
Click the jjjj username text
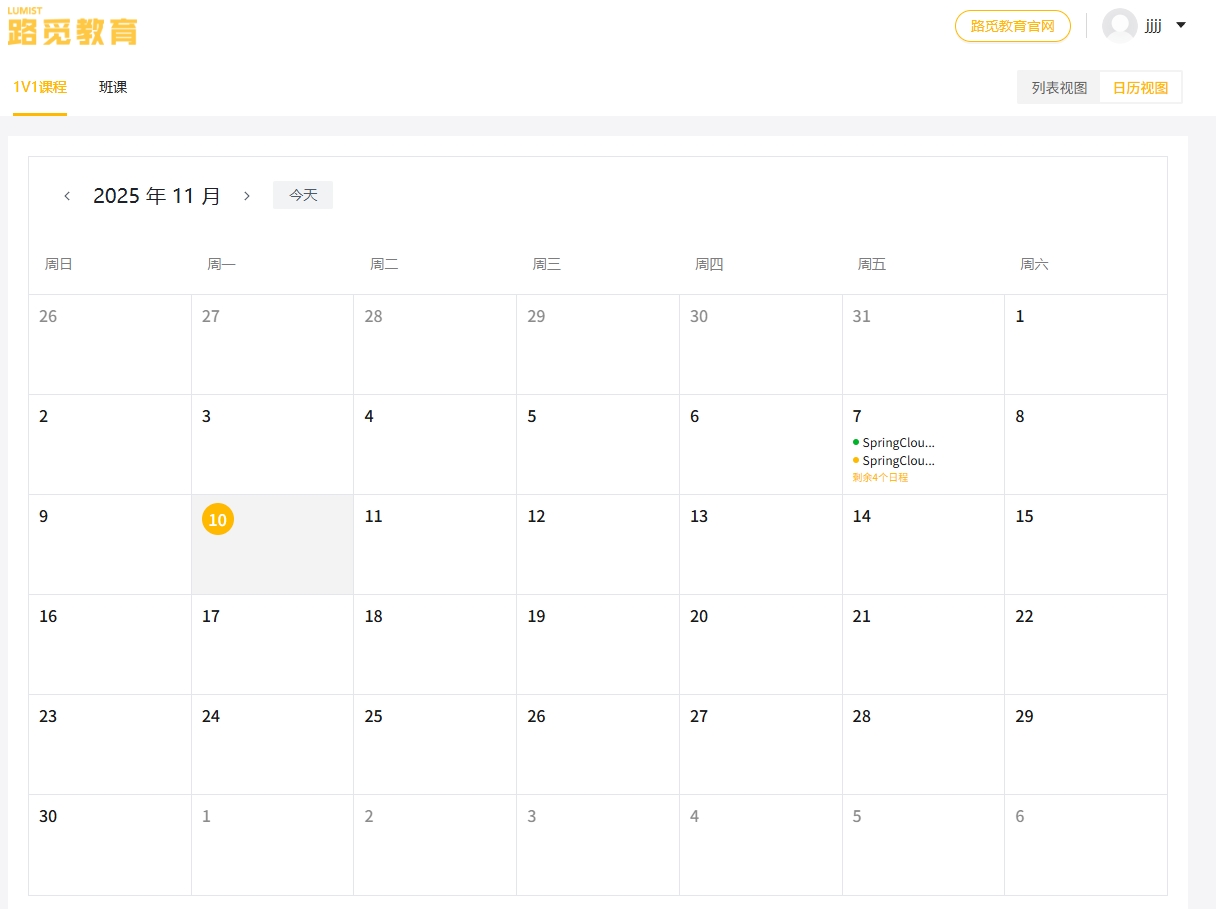pos(1153,26)
